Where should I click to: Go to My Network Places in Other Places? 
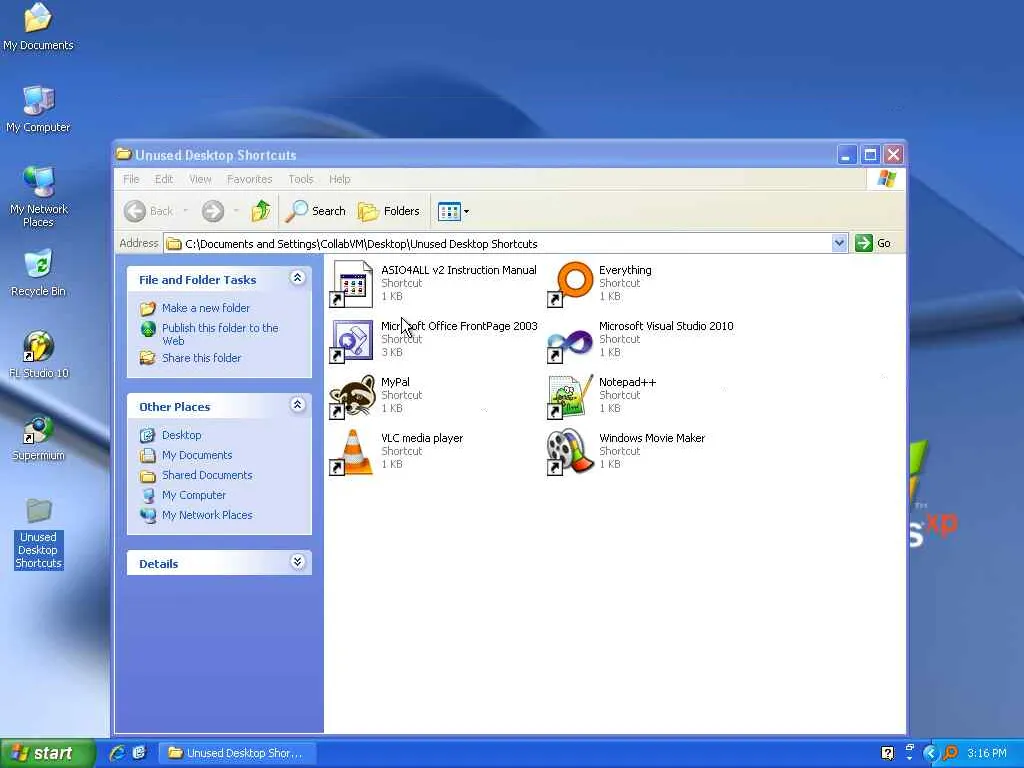click(x=207, y=515)
